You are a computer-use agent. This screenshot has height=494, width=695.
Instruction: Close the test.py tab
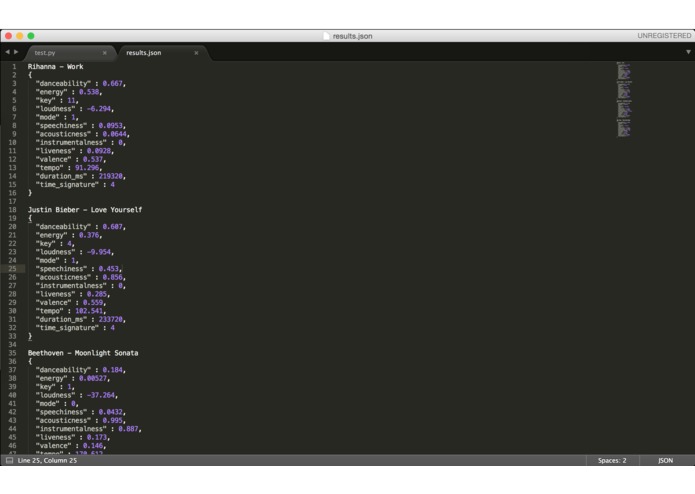point(105,53)
